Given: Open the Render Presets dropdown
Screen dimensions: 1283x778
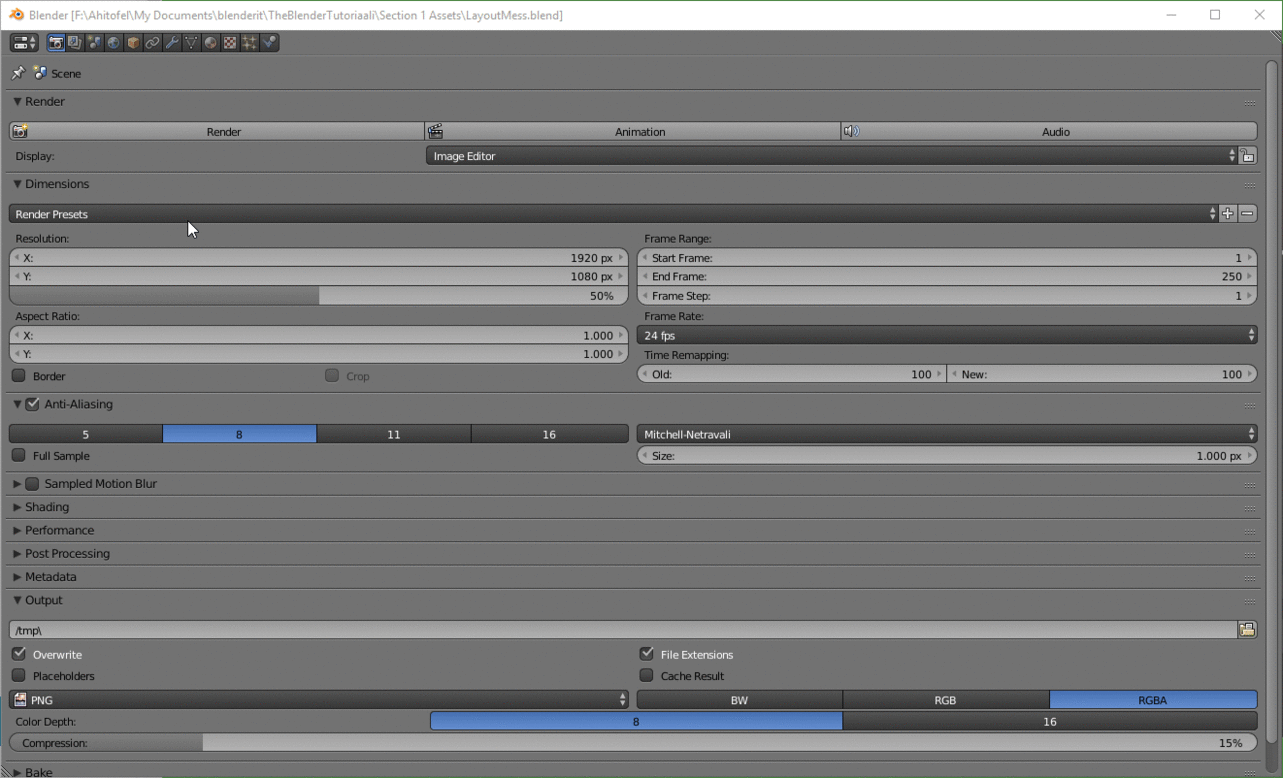Looking at the screenshot, I should (613, 214).
